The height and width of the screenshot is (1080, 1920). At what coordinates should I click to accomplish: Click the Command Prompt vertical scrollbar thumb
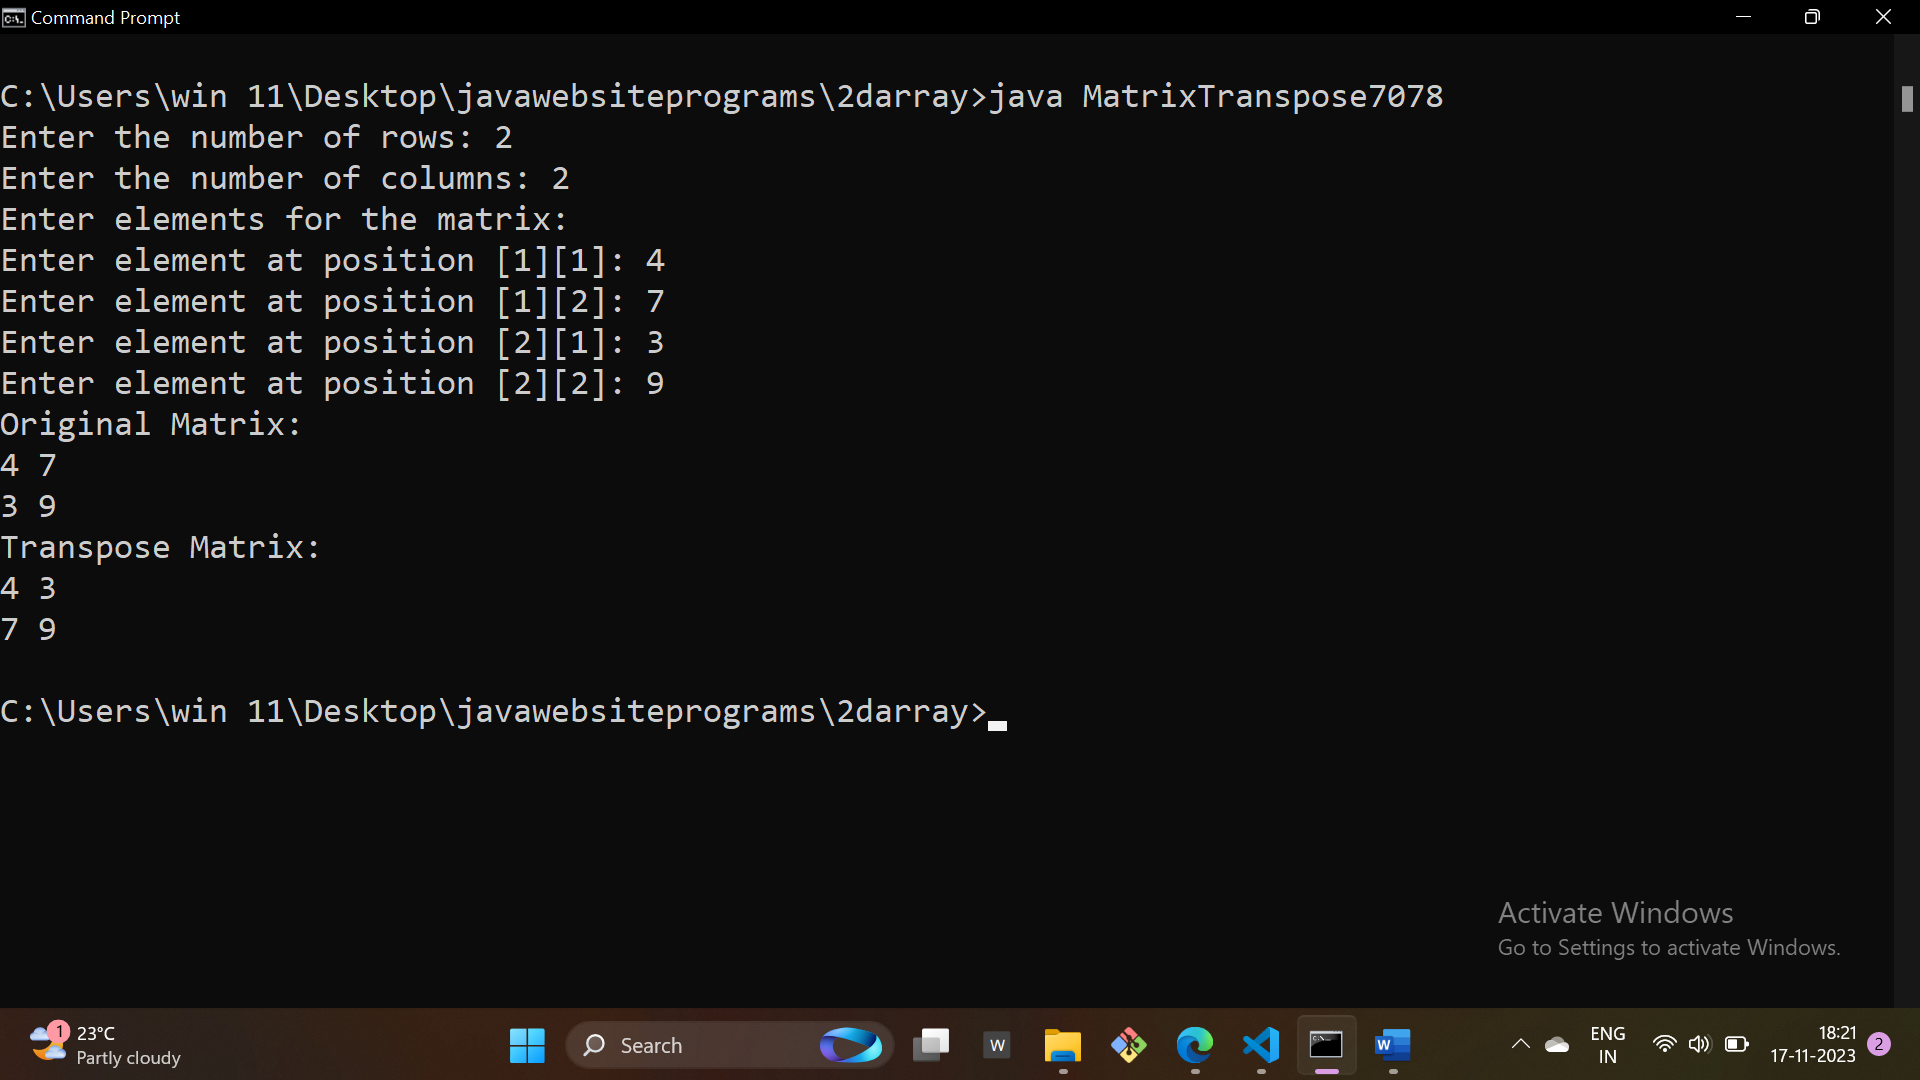[x=1907, y=98]
